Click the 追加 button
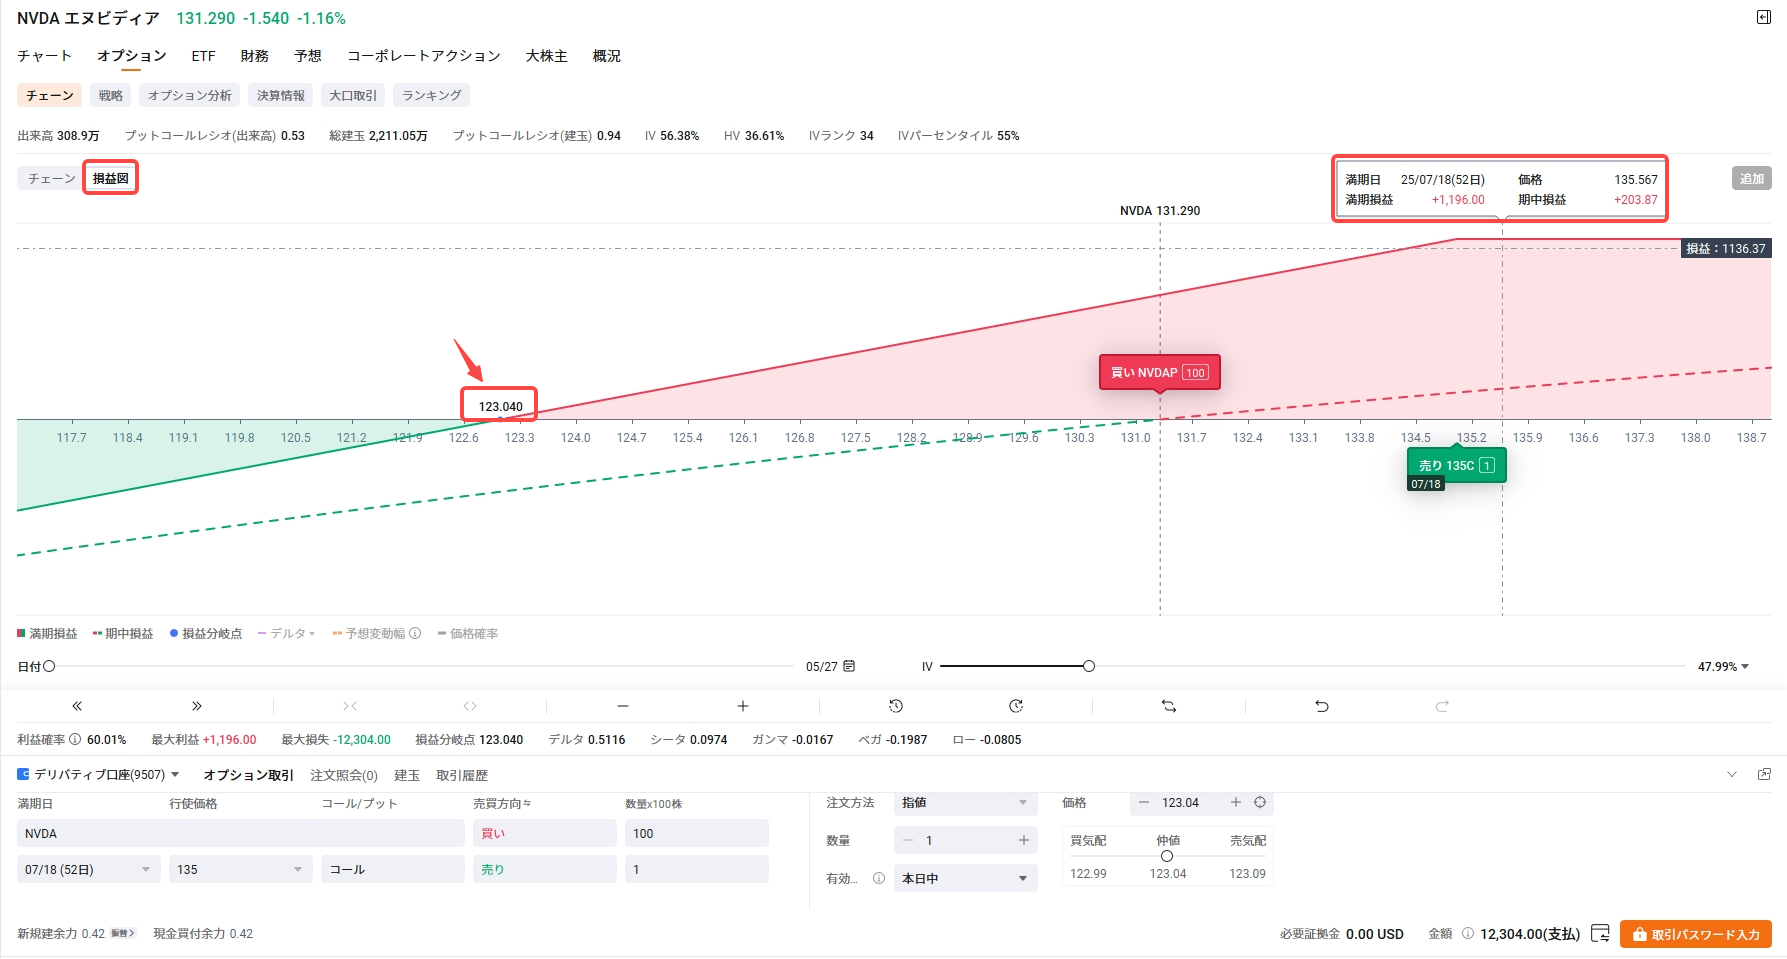Screen dimensions: 1787x959 (1751, 178)
